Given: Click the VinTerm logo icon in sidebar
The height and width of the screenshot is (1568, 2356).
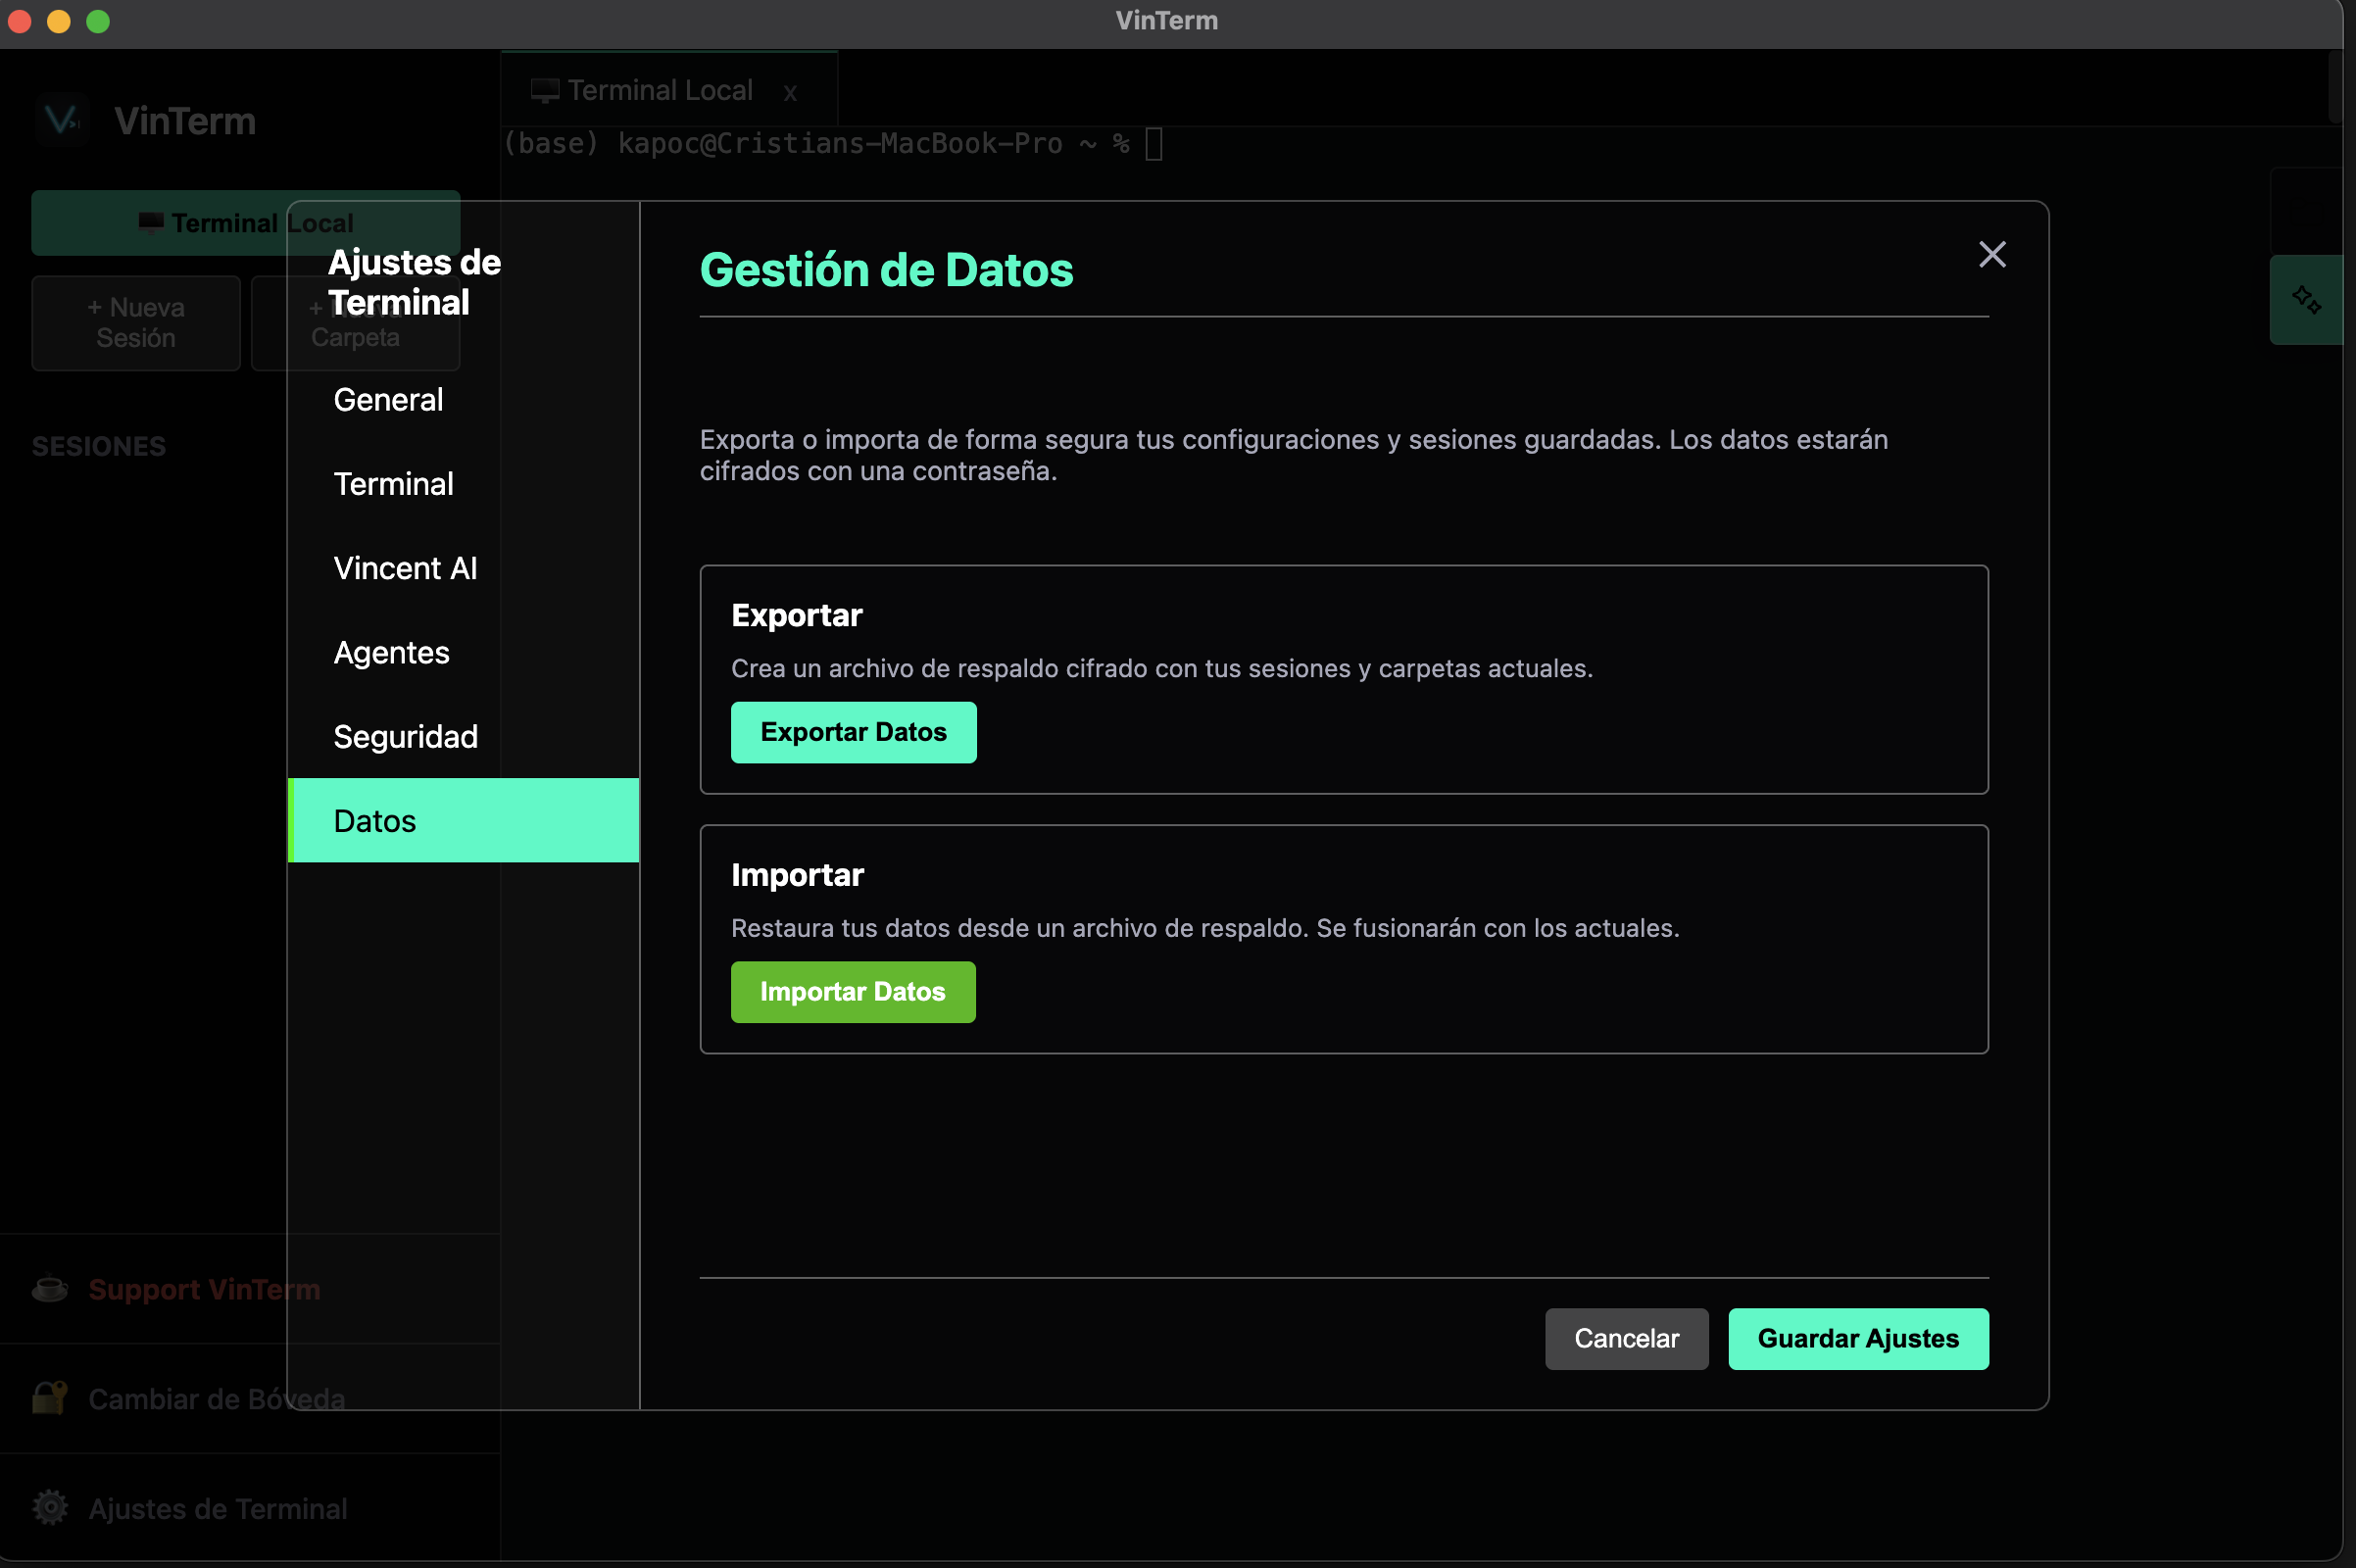Looking at the screenshot, I should [x=62, y=120].
